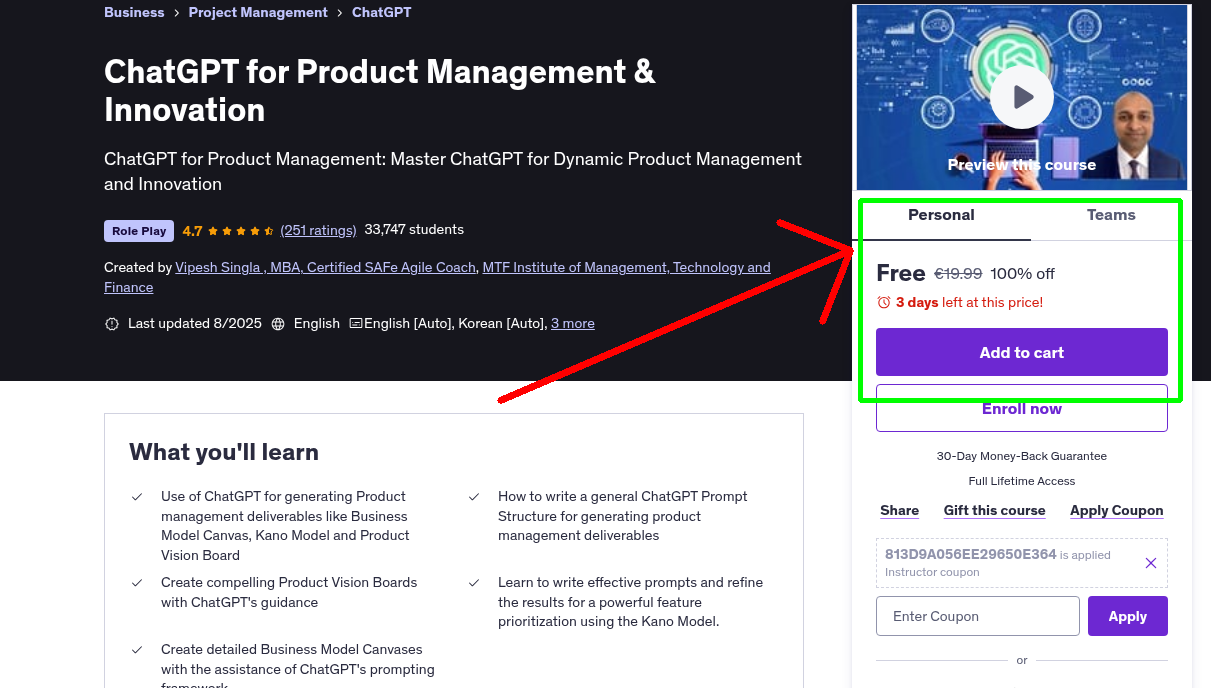Click the 33,747 students text

414,230
